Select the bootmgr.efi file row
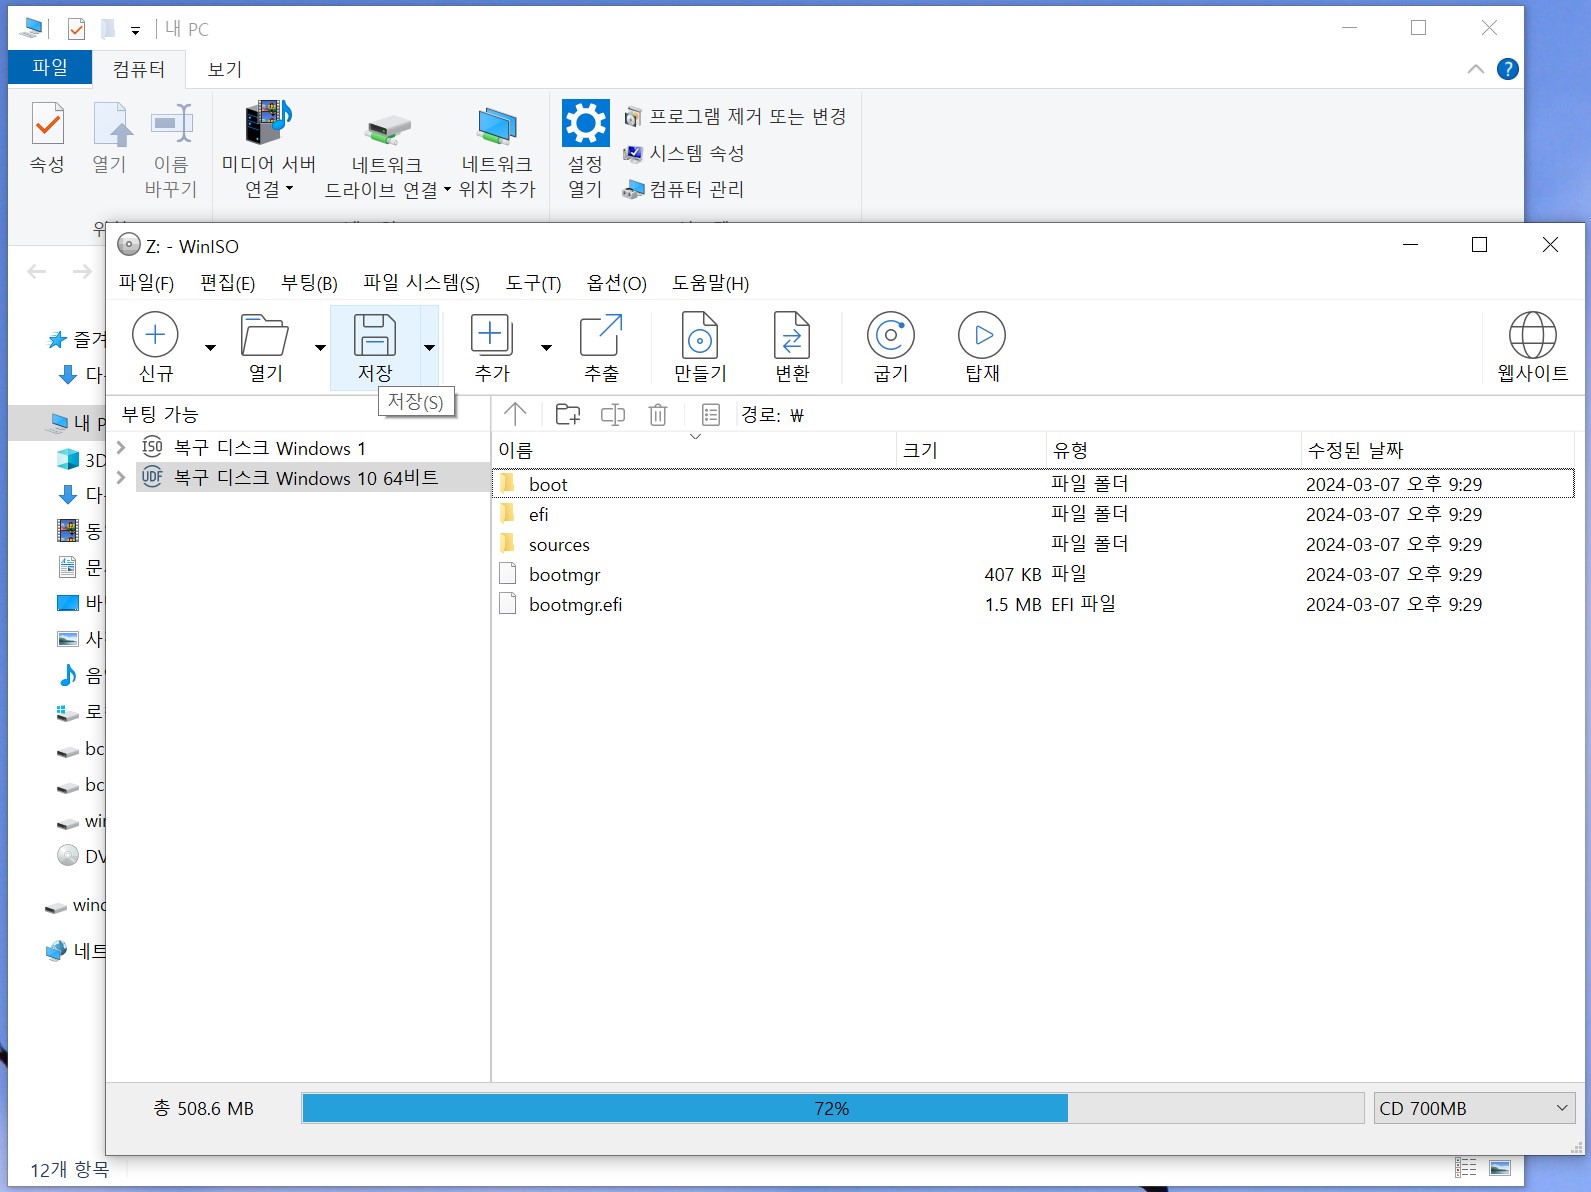Image resolution: width=1591 pixels, height=1192 pixels. [x=1033, y=604]
